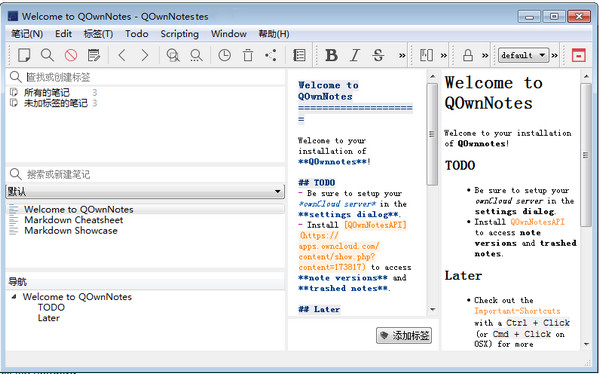
Task: Open the todo list icon
Action: pos(299,55)
